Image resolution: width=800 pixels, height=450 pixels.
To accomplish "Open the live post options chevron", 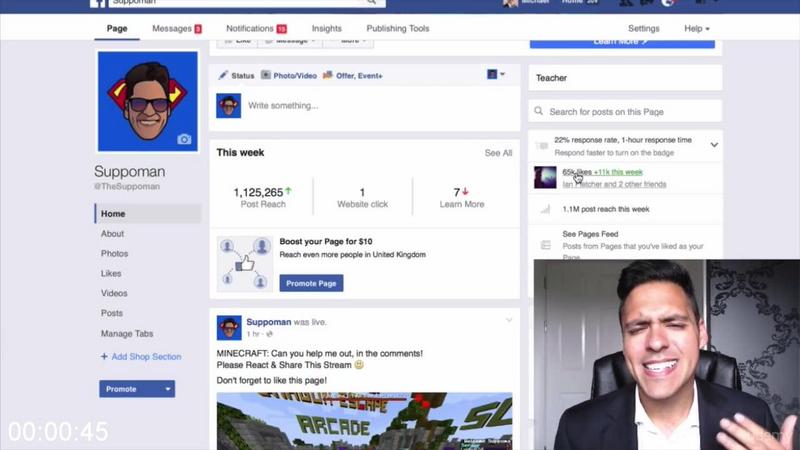I will [509, 320].
